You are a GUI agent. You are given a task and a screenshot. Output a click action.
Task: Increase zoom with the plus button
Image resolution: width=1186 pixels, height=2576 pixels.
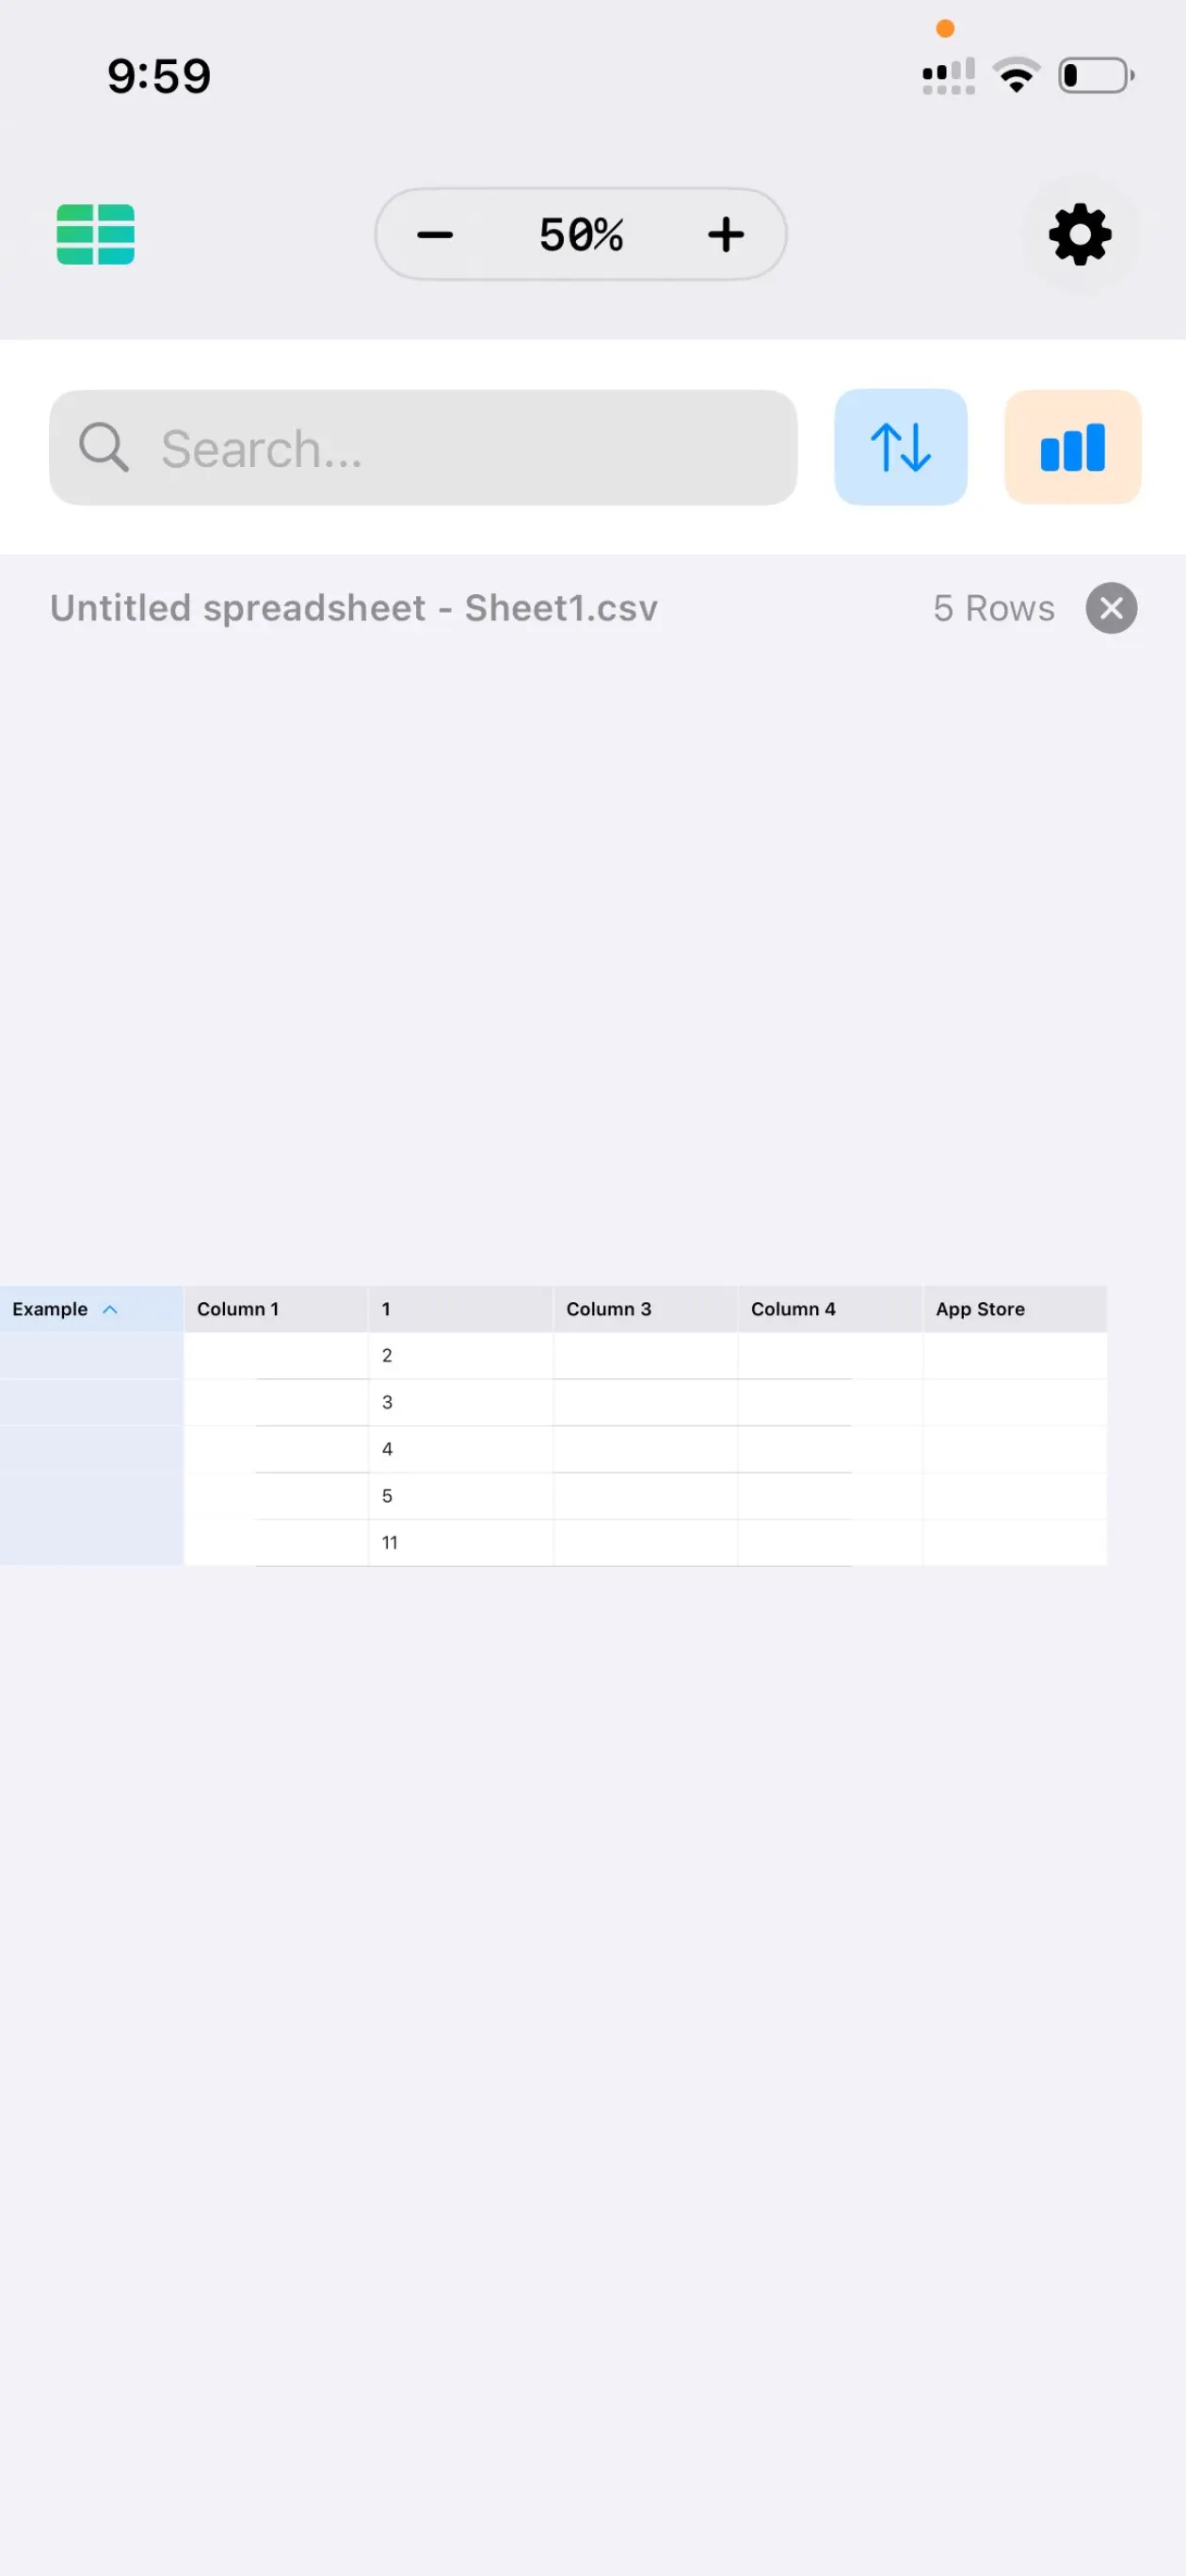click(x=726, y=234)
